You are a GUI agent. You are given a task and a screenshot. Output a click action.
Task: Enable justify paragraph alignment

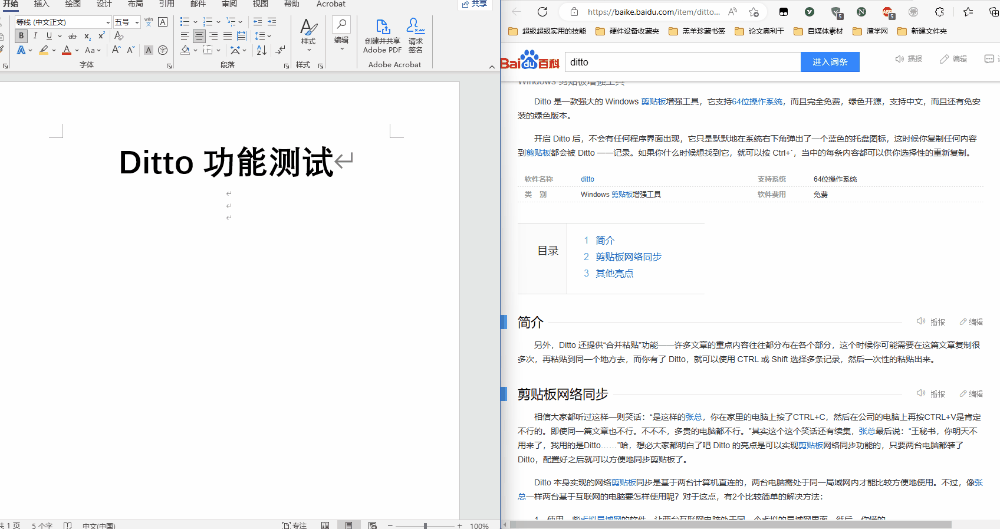(x=227, y=36)
